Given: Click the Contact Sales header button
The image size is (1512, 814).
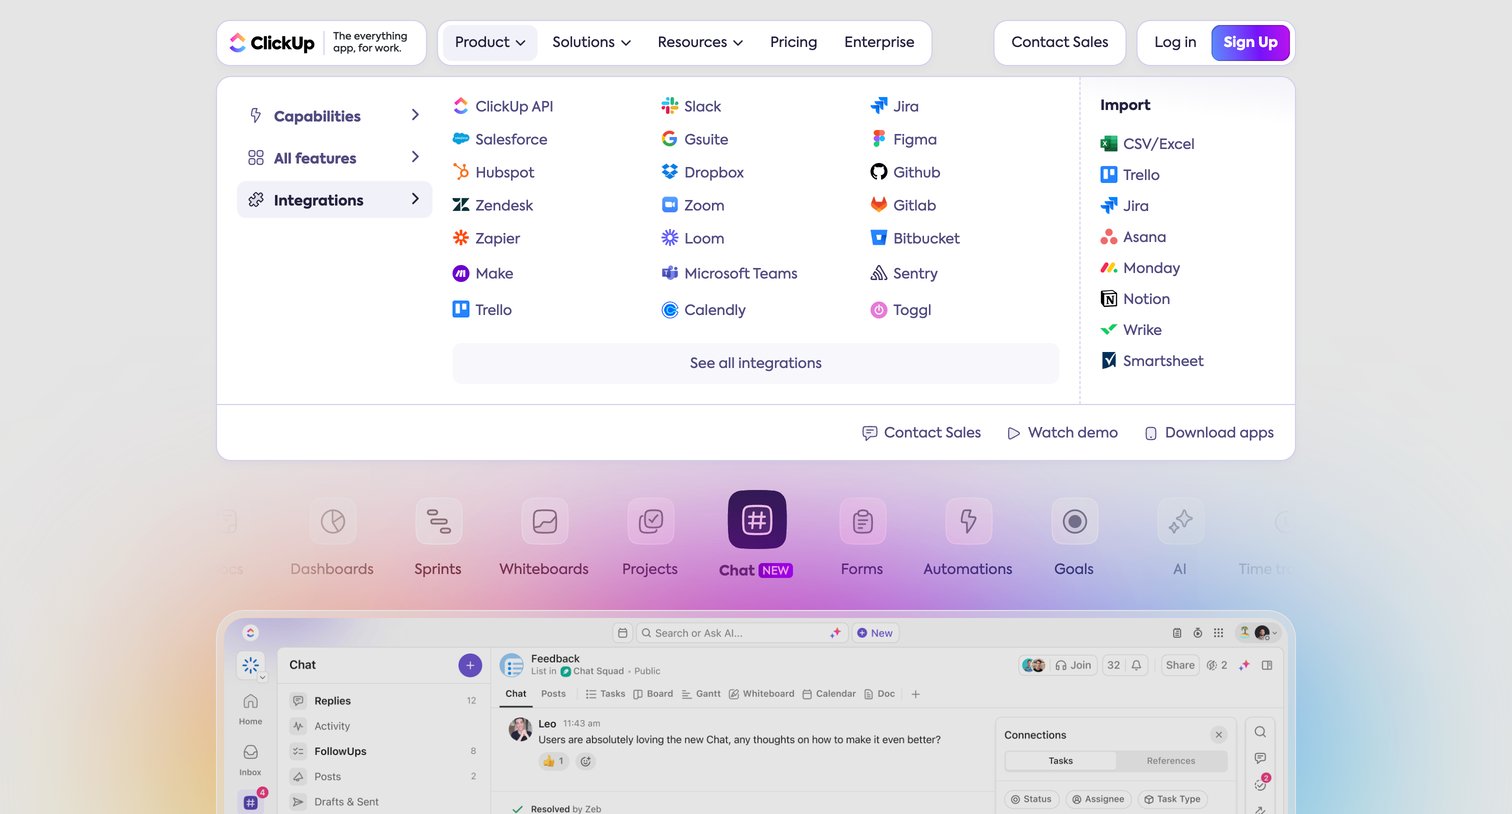Looking at the screenshot, I should tap(1059, 42).
